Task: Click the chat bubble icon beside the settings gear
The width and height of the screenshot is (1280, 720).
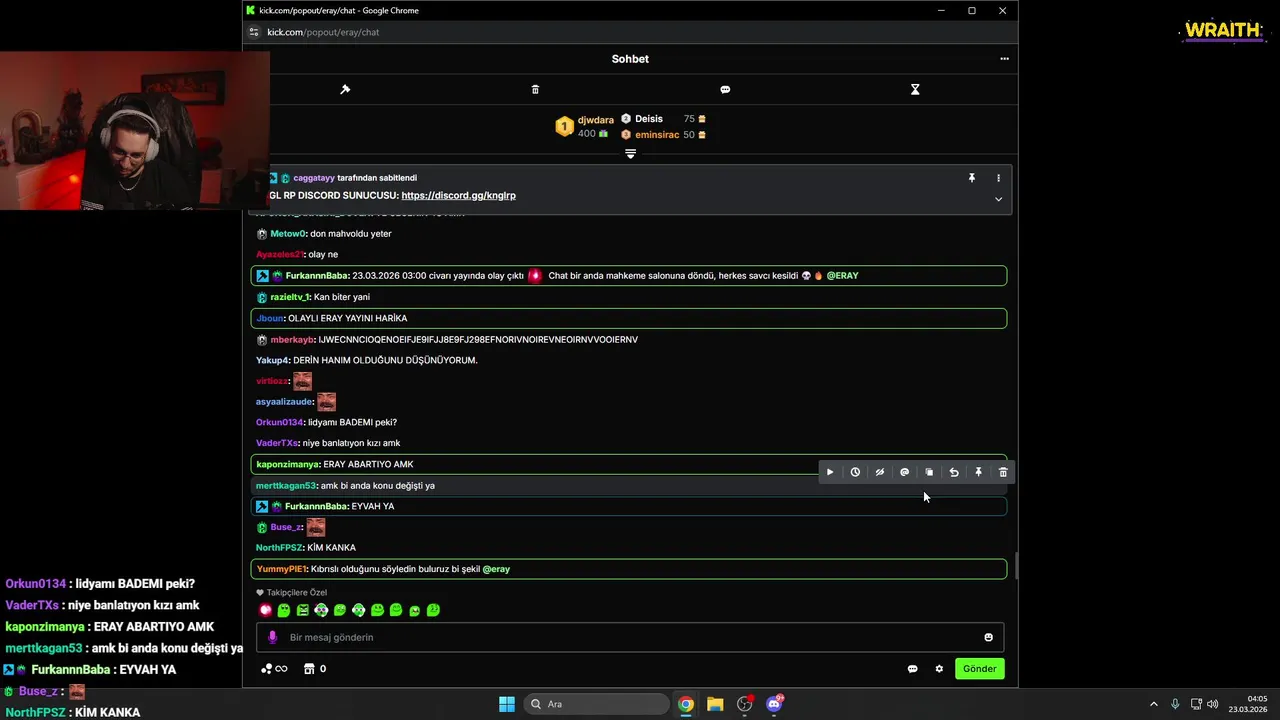Action: pos(912,669)
